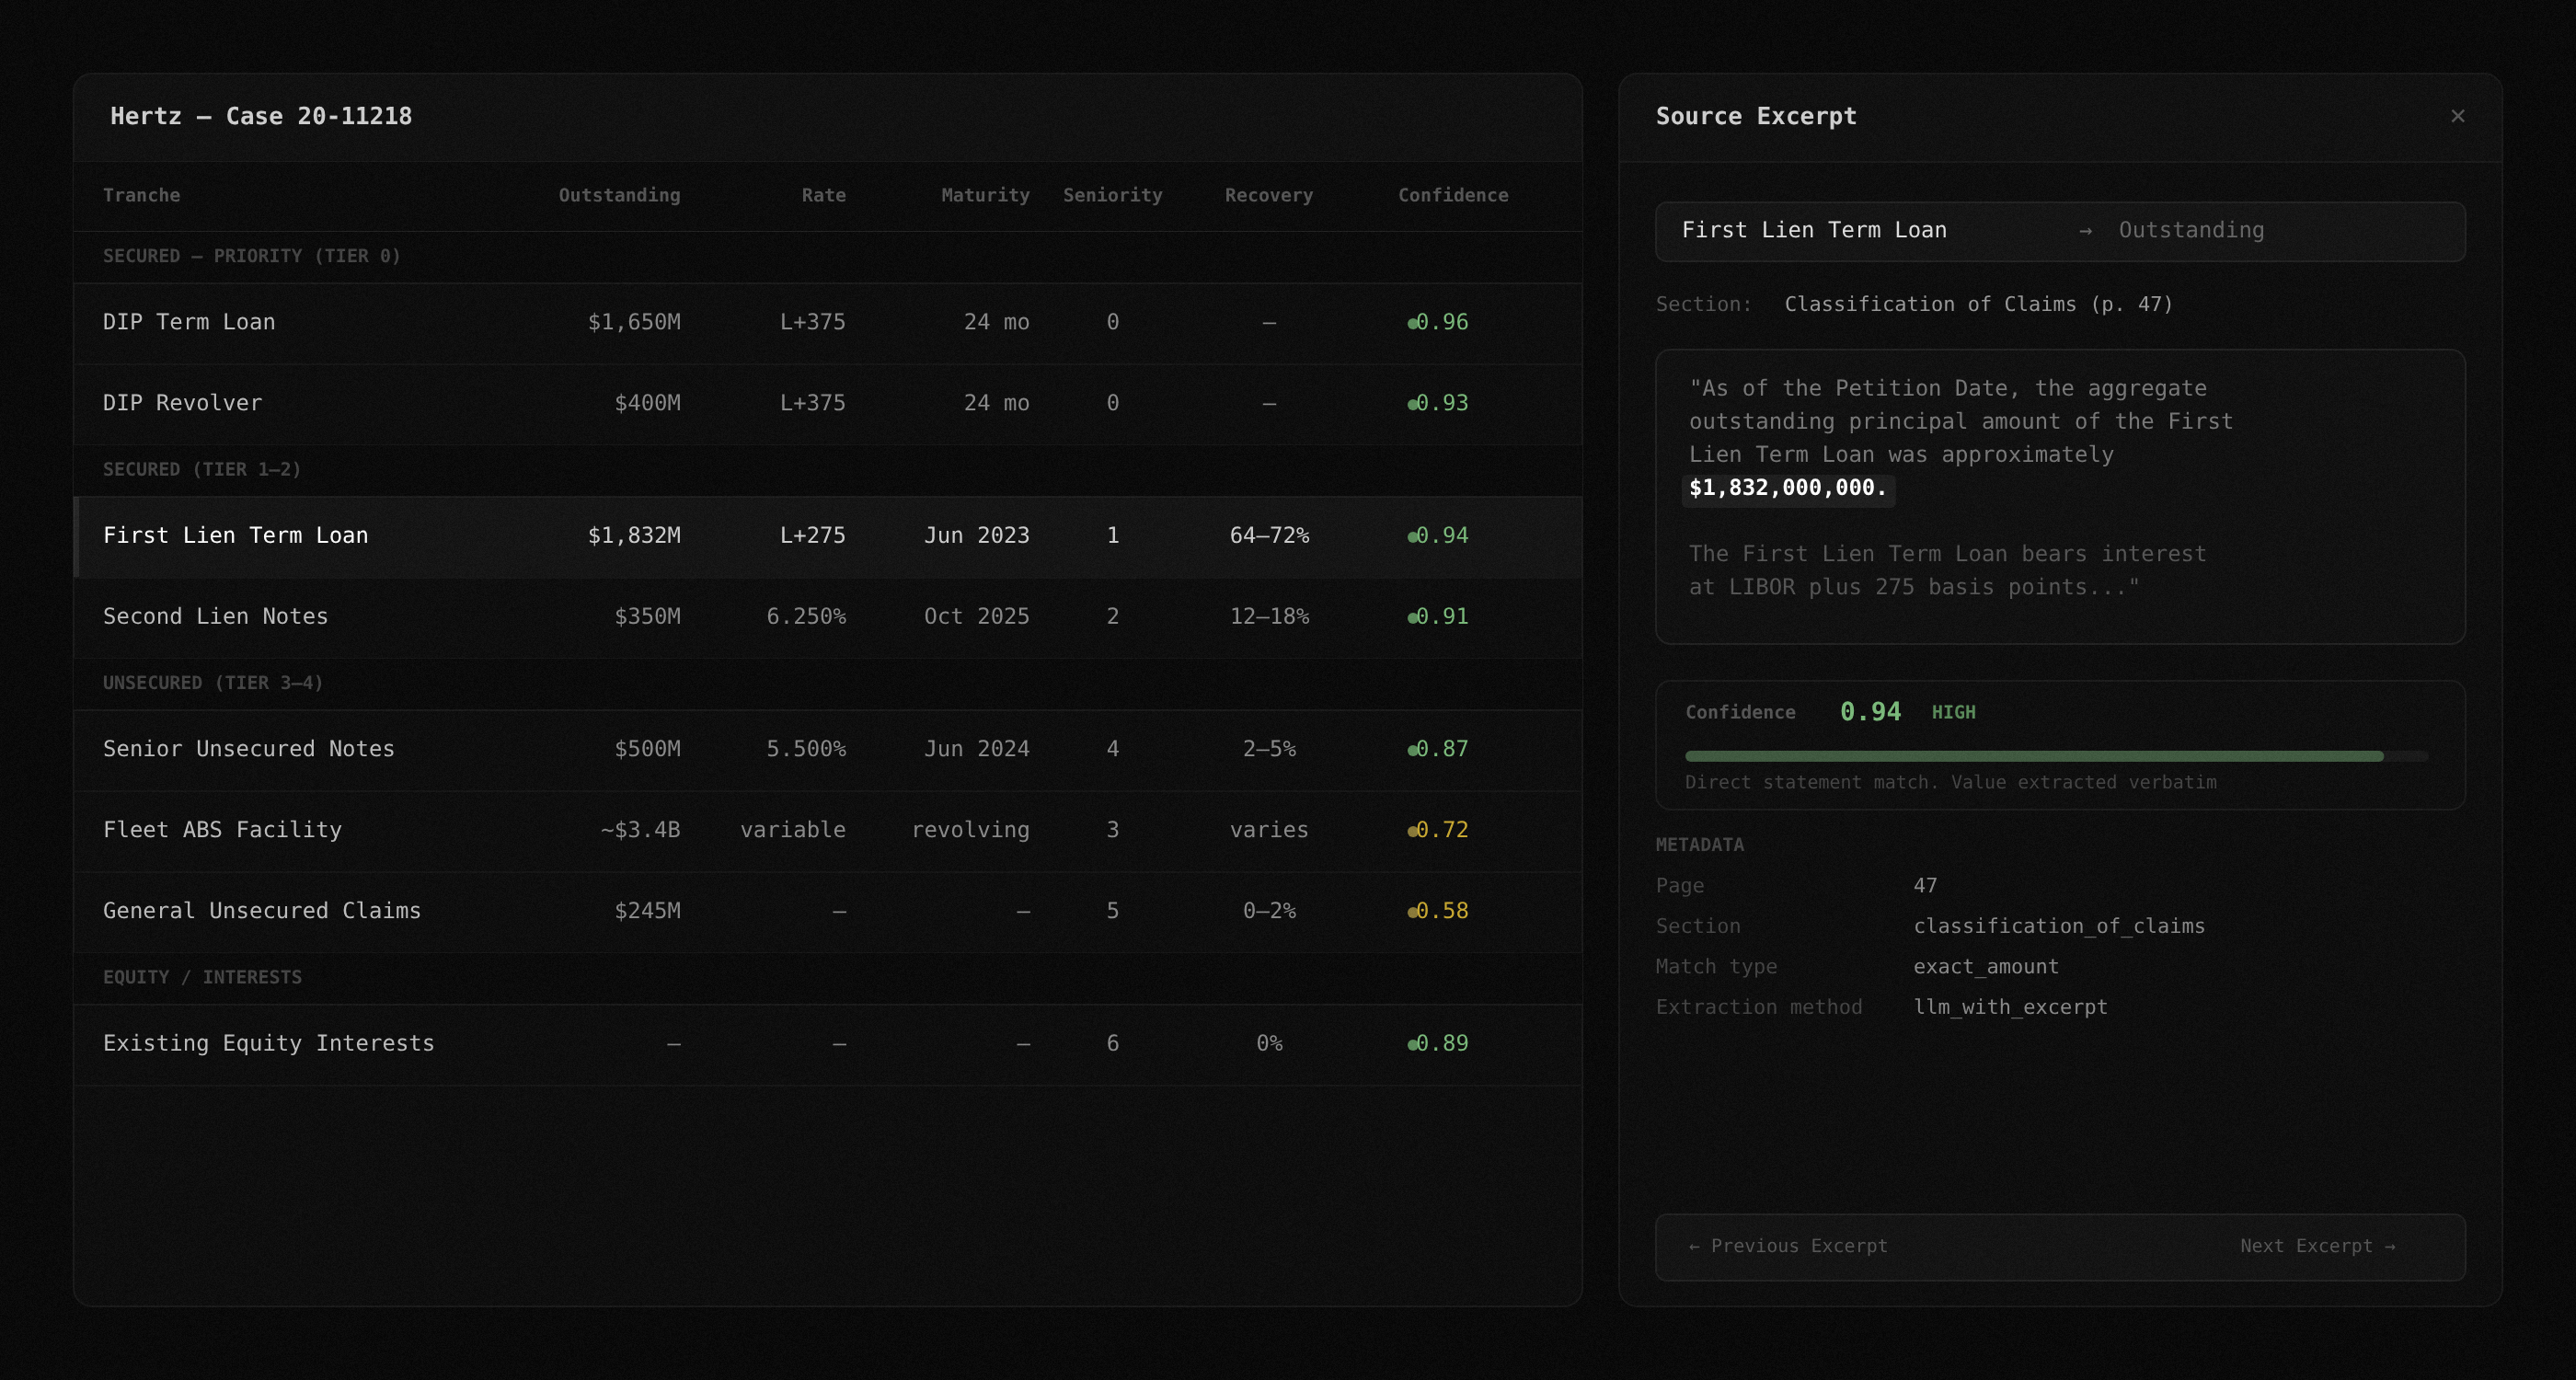Image resolution: width=2576 pixels, height=1380 pixels.
Task: Click the Outstanding column header
Action: (x=619, y=196)
